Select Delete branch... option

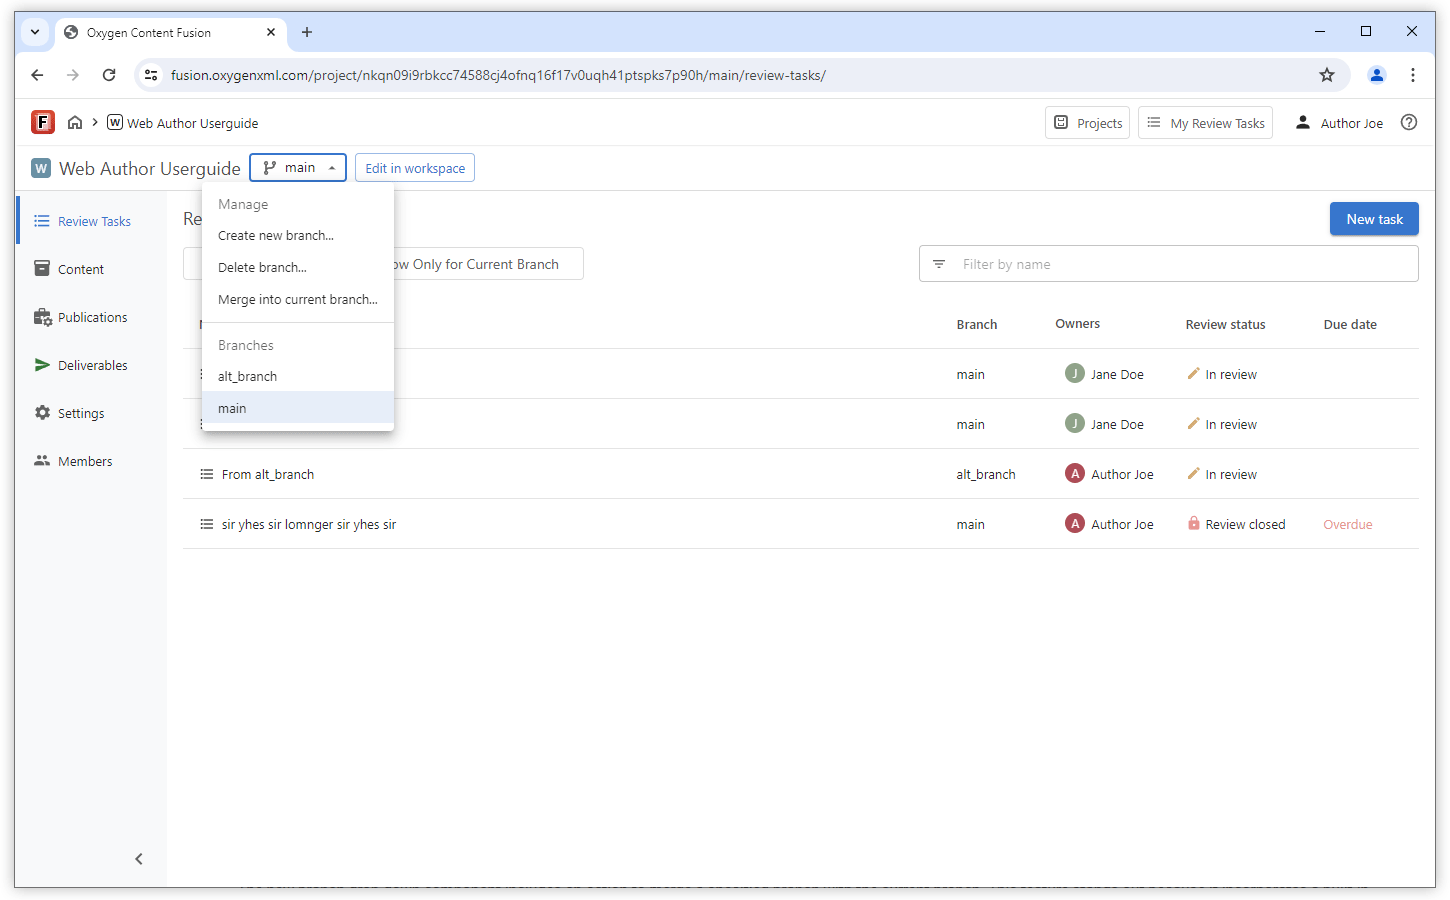tap(298, 268)
